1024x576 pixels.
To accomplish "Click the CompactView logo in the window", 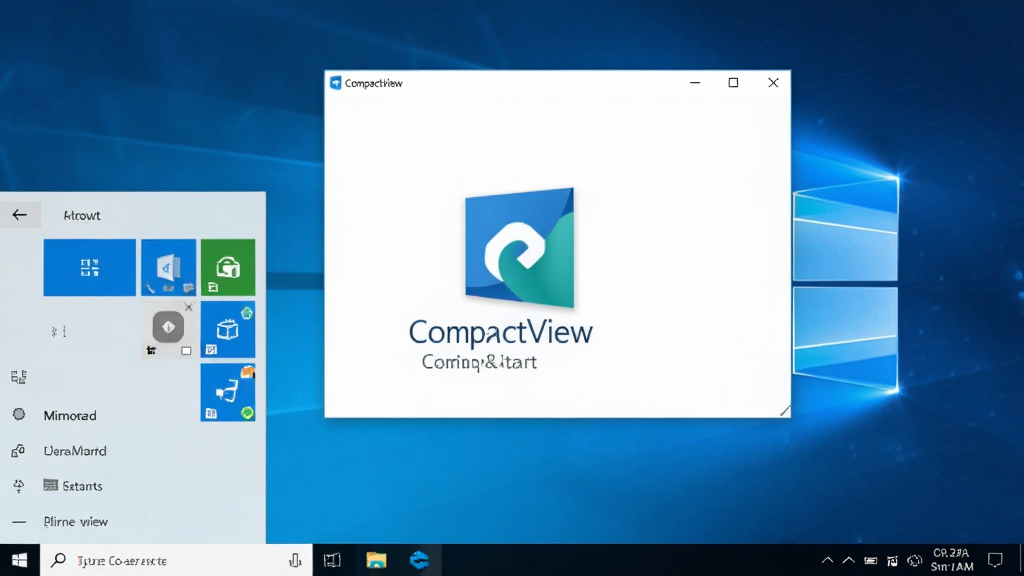I will (519, 248).
